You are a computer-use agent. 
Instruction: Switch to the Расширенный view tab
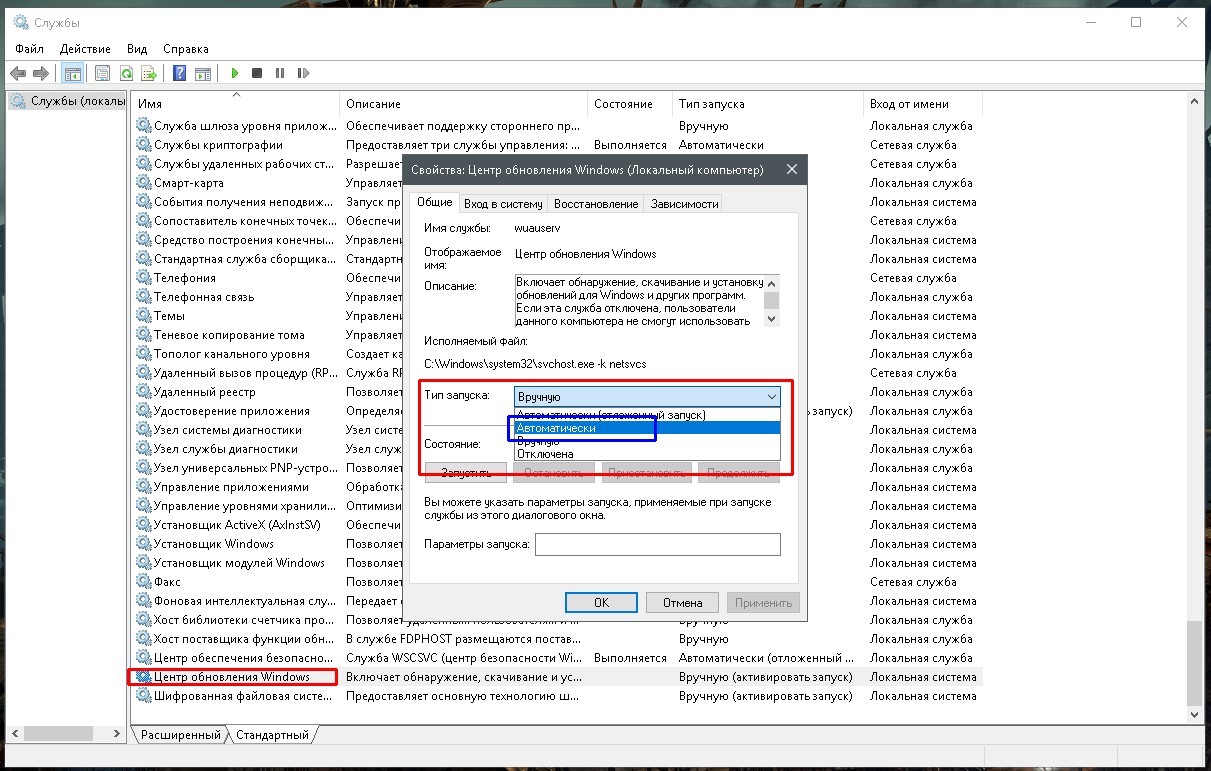(x=180, y=735)
